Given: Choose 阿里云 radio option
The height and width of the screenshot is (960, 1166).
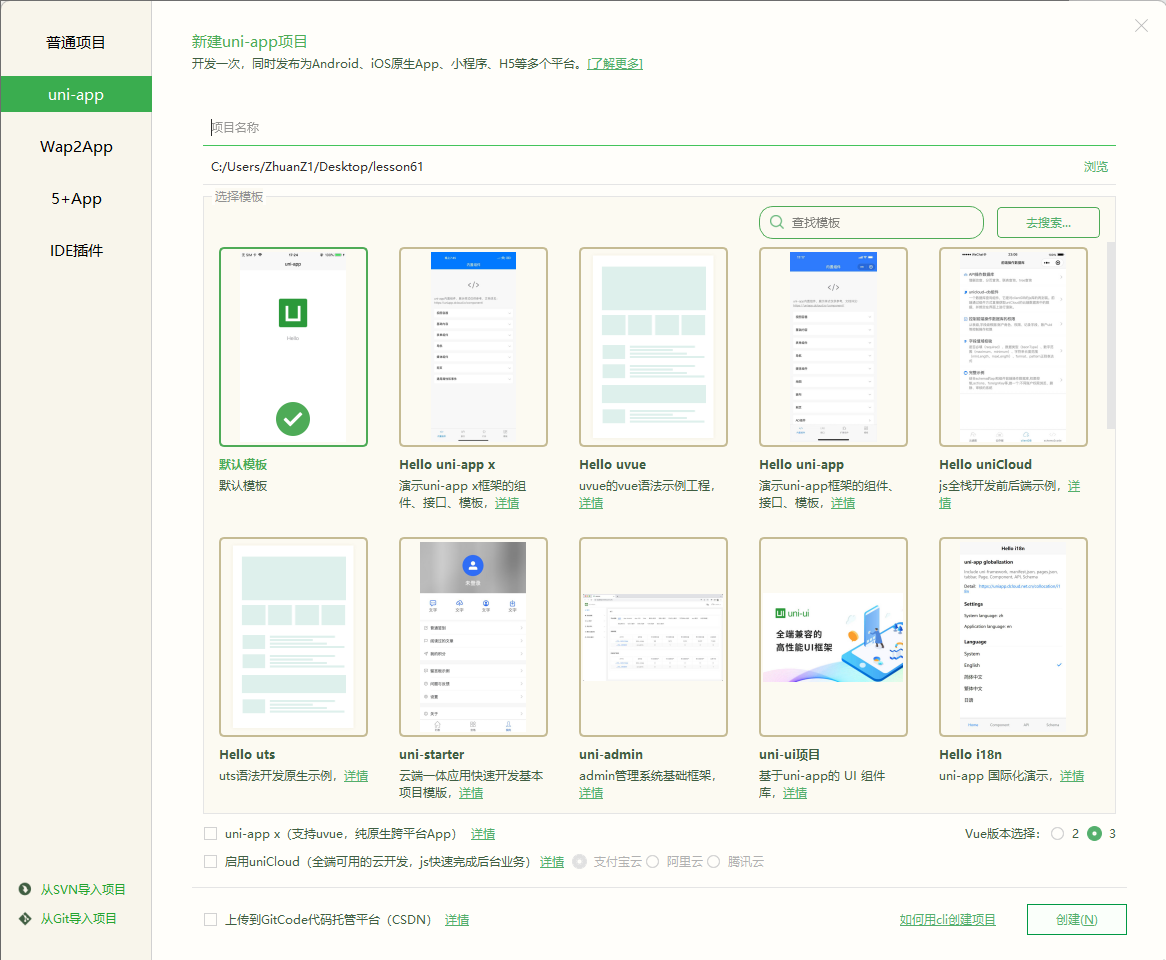Looking at the screenshot, I should tap(652, 861).
